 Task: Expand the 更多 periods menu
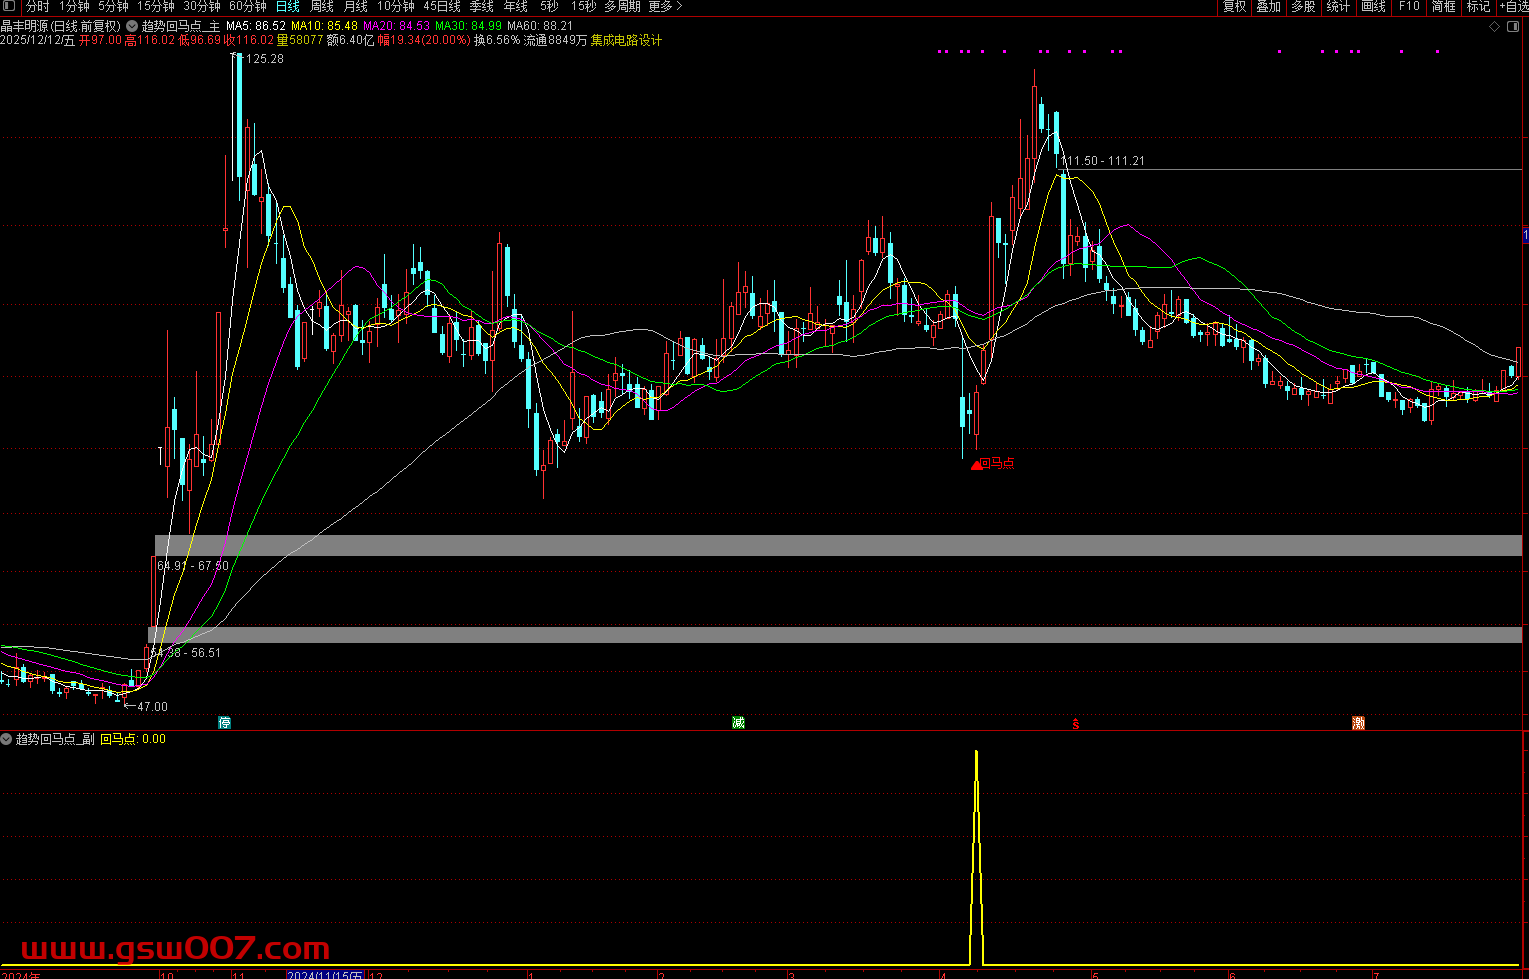(x=665, y=7)
